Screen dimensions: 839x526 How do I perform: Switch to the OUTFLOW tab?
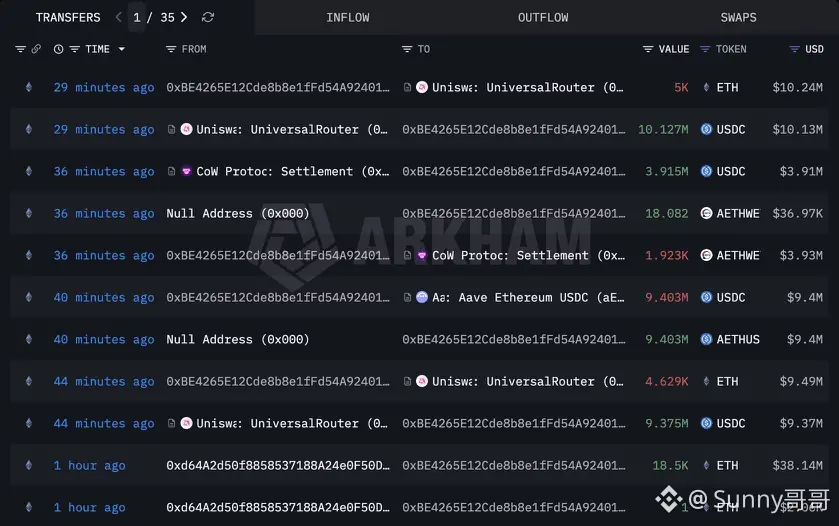(x=543, y=18)
